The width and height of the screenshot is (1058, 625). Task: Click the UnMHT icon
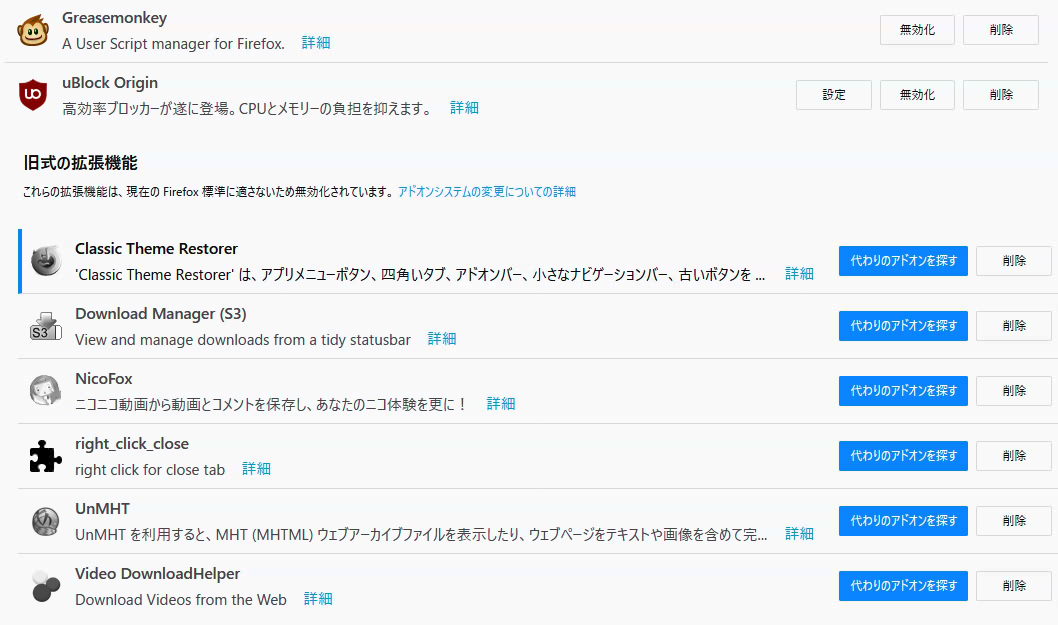[x=46, y=521]
